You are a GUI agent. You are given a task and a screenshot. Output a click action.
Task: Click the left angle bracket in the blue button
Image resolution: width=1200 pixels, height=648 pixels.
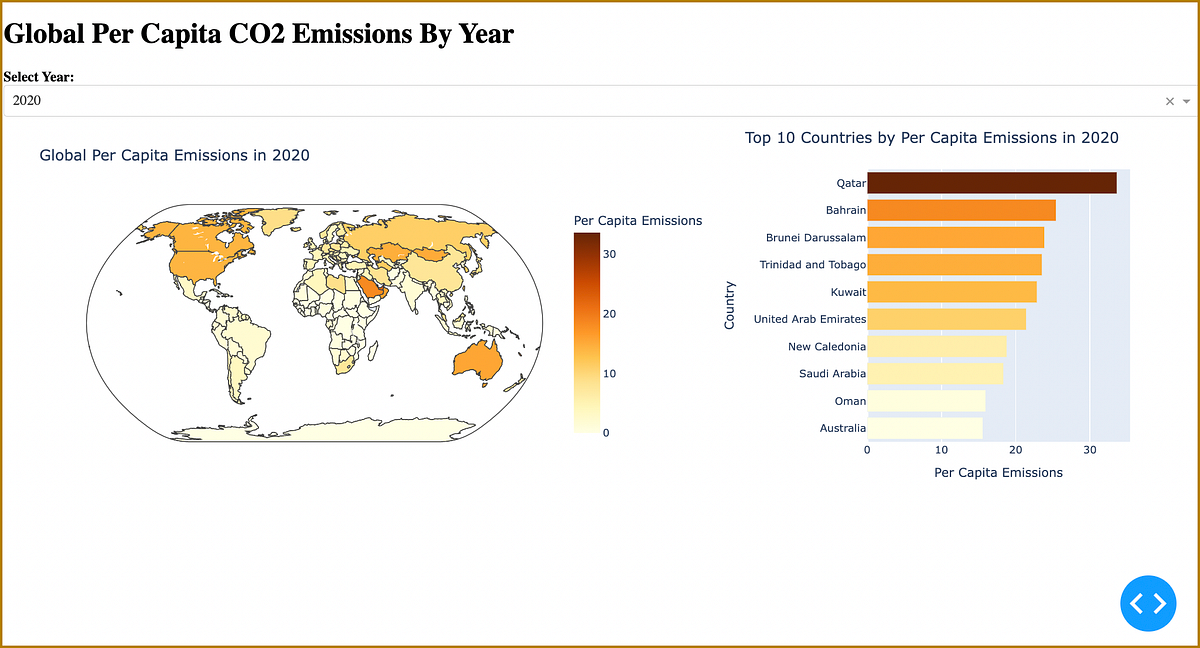pos(1139,603)
